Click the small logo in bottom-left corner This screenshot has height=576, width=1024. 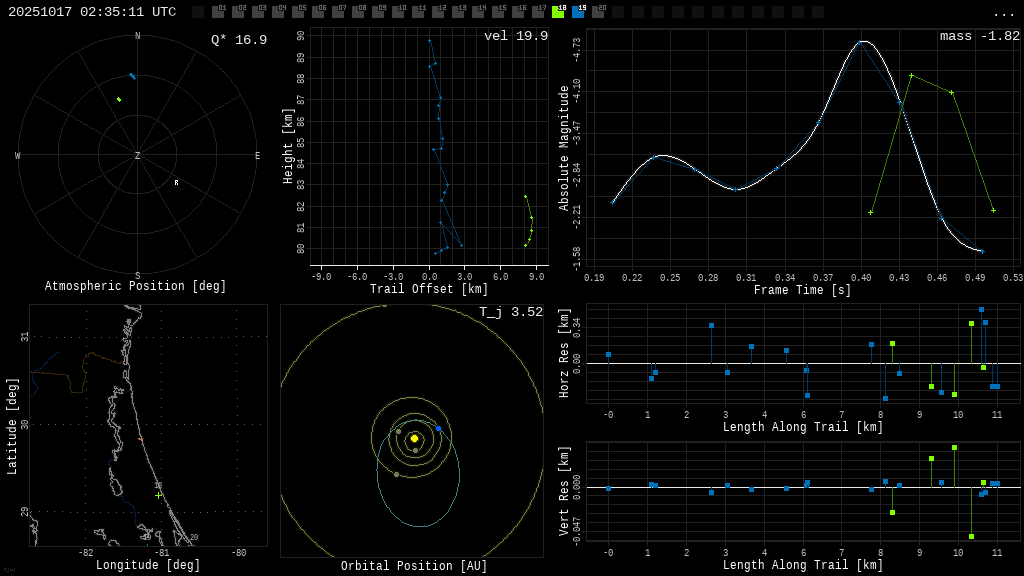click(x=9, y=570)
